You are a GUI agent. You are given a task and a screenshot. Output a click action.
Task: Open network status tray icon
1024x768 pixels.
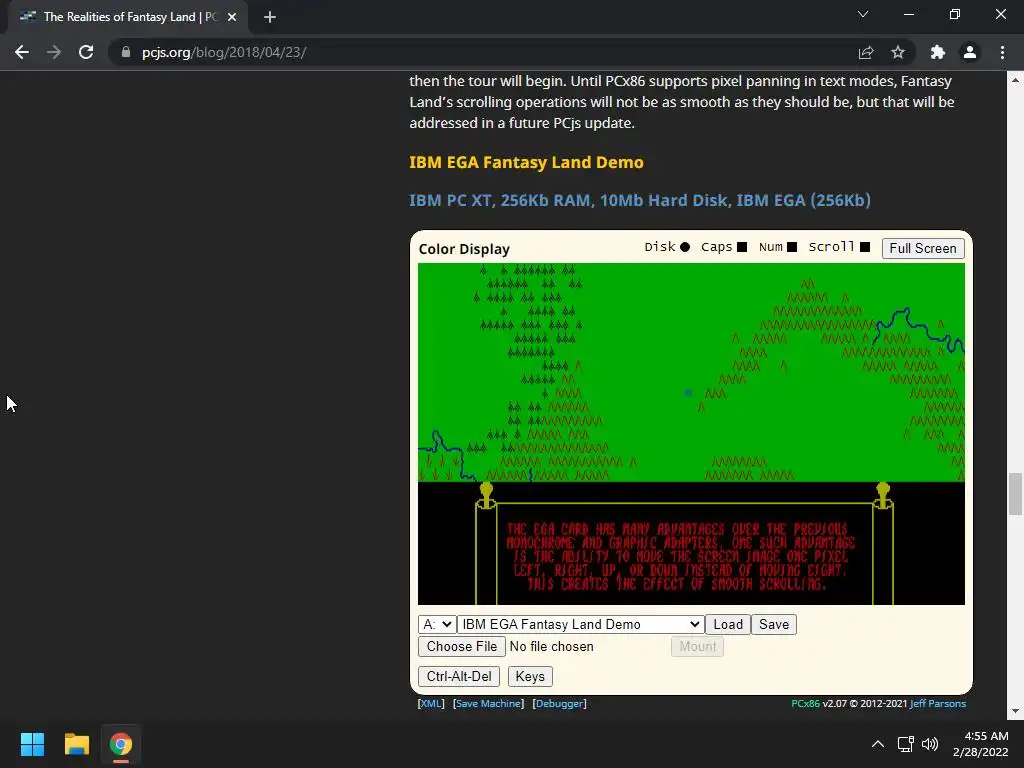tap(905, 744)
